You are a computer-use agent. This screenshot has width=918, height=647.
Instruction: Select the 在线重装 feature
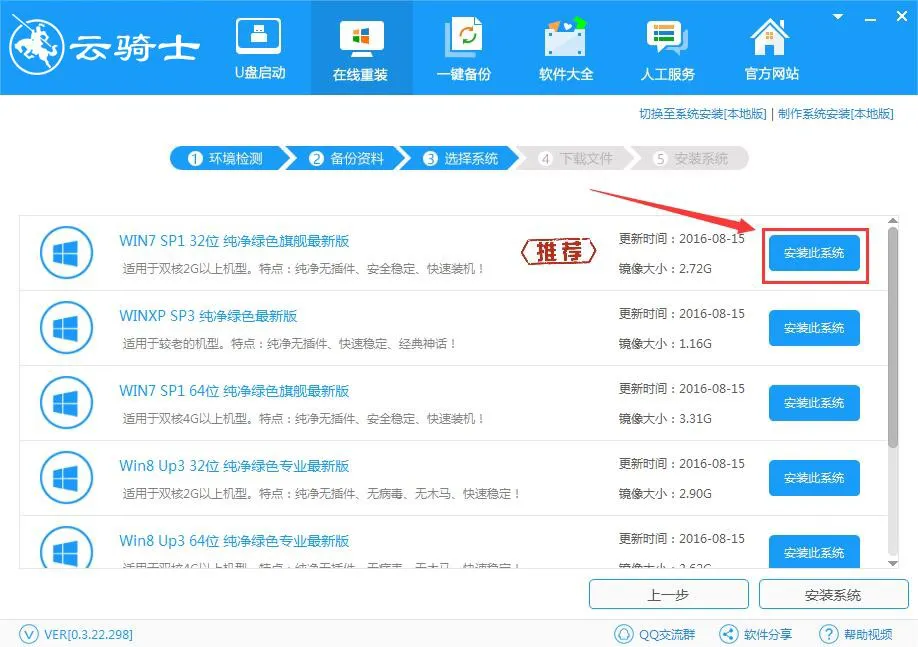[x=361, y=47]
